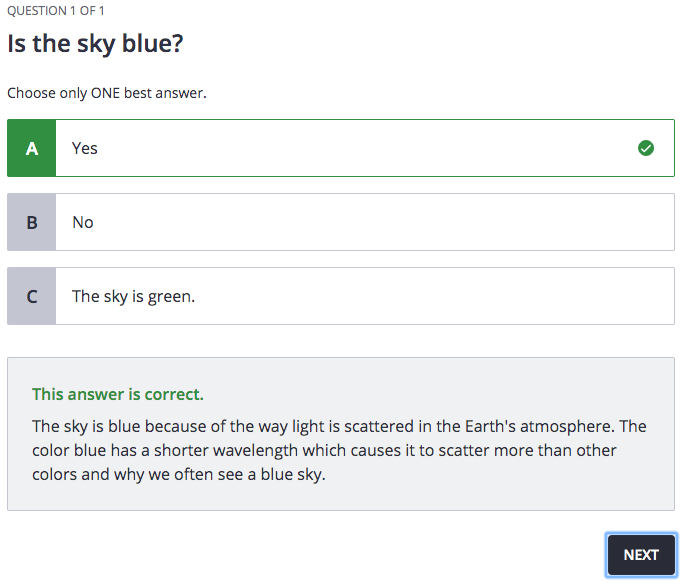The height and width of the screenshot is (588, 690).
Task: Click the explanation line ending "see a blue sky."
Action: pyautogui.click(x=179, y=474)
